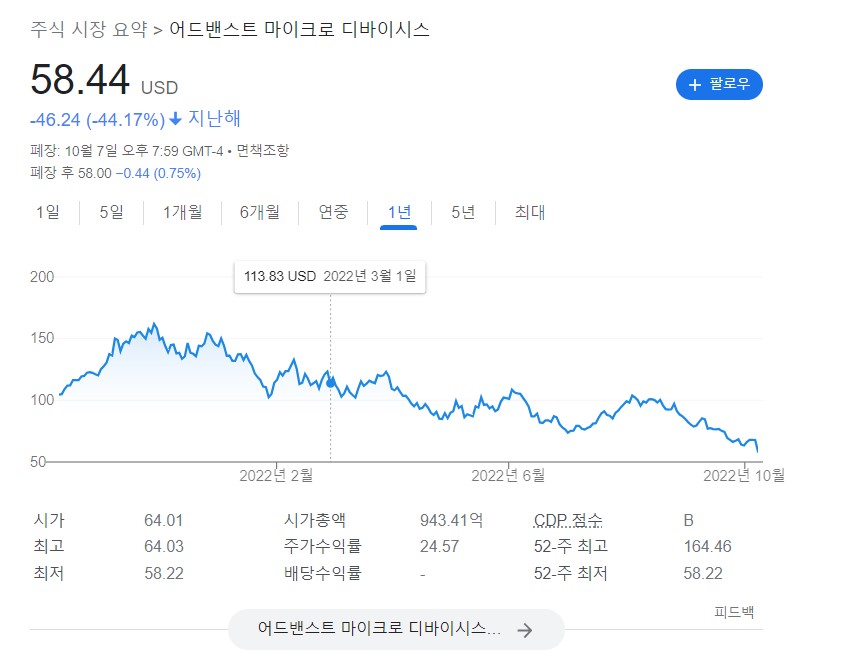Open the CDP 점수 label
This screenshot has width=842, height=652.
coord(568,520)
